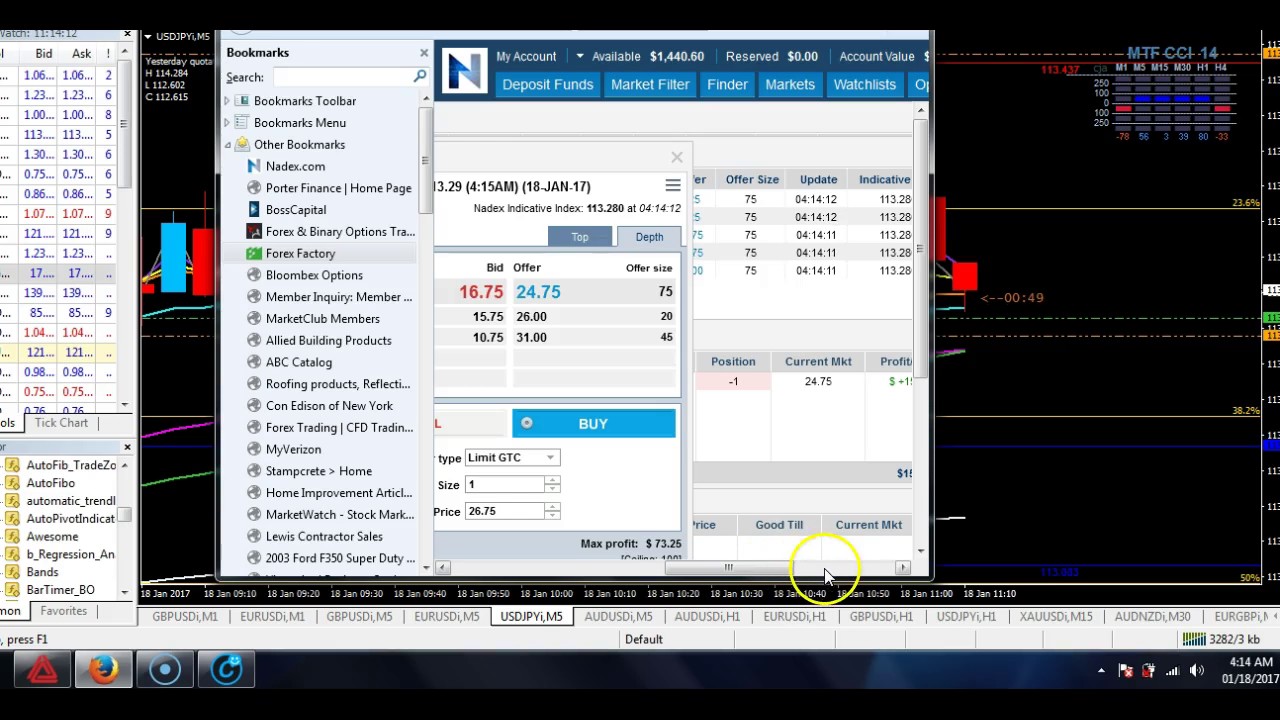Select the Bands indicator in Navigator

[42, 573]
